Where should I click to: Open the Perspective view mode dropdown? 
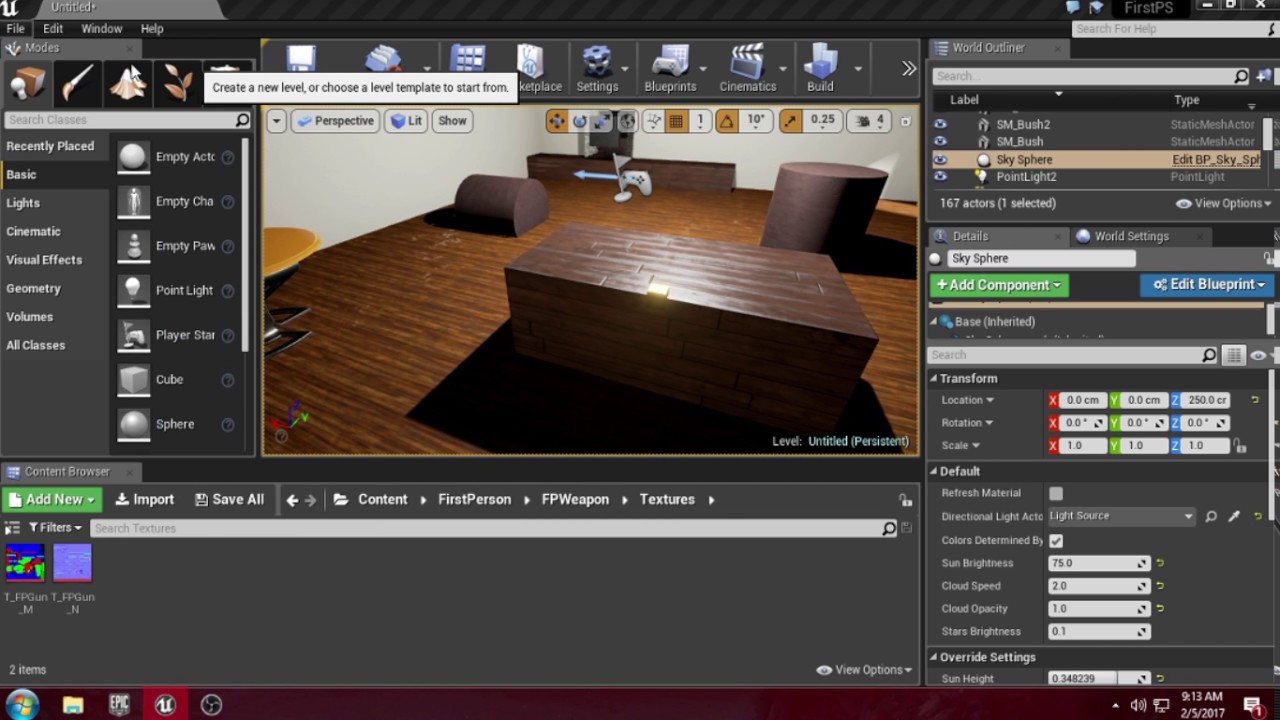coord(334,121)
